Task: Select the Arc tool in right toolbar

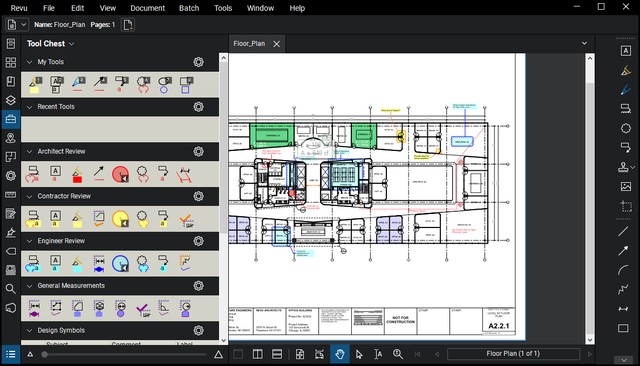Action: 623,270
